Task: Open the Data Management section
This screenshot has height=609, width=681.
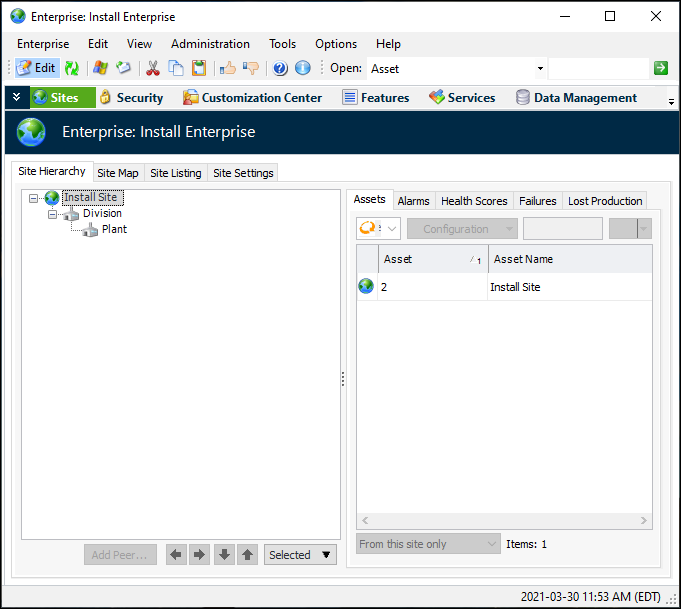Action: coord(576,98)
